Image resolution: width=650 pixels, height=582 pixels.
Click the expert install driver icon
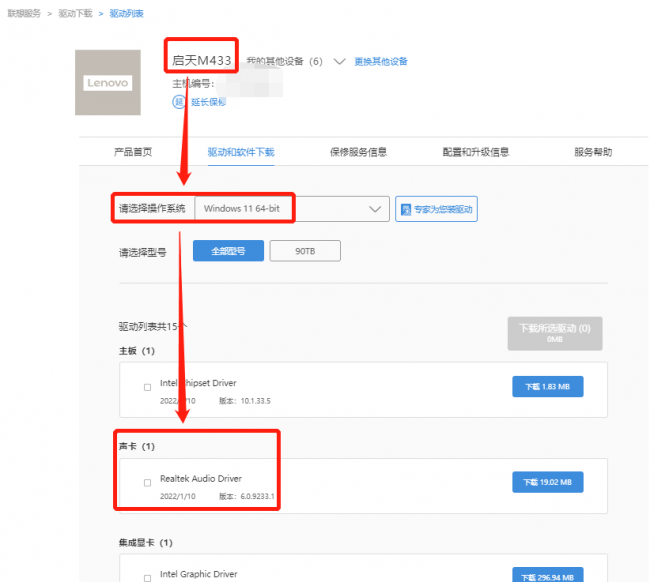pos(406,209)
